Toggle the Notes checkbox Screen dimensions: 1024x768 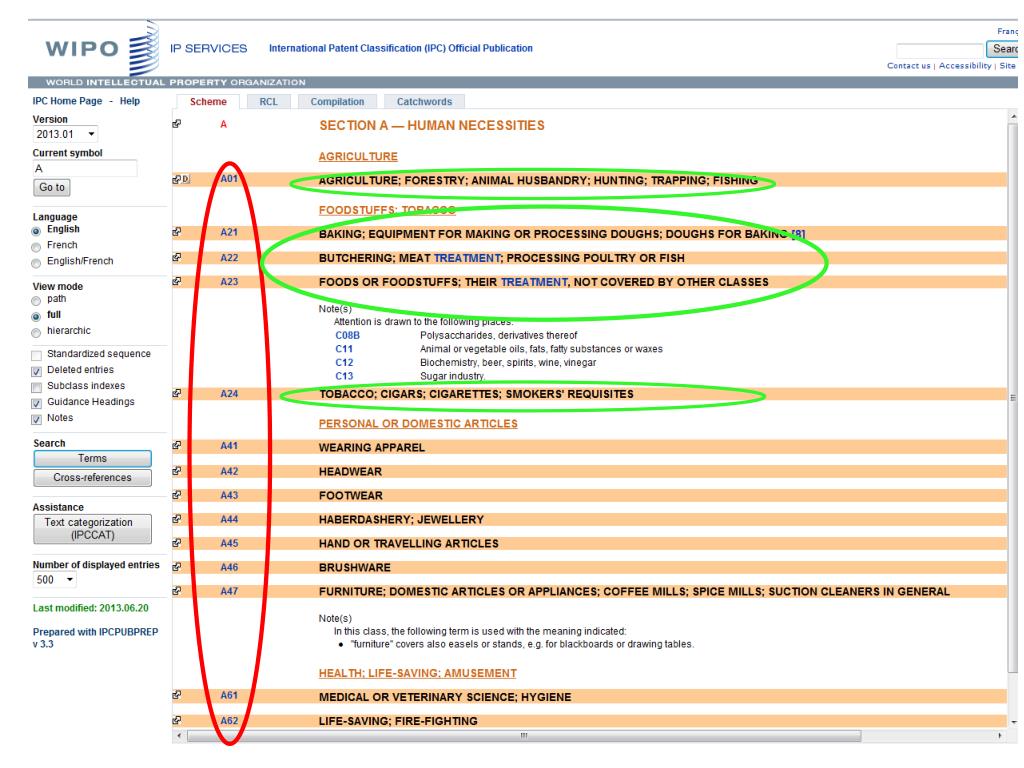click(x=37, y=420)
